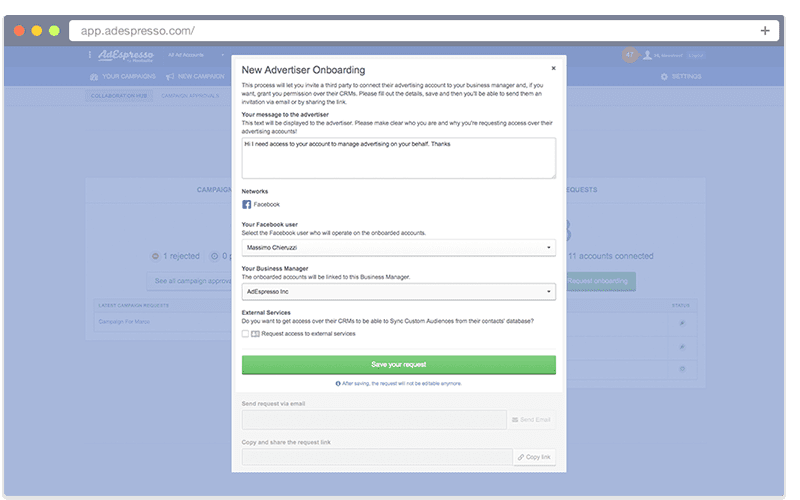The height and width of the screenshot is (500, 800).
Task: Click the browser new tab plus icon
Action: 765,31
